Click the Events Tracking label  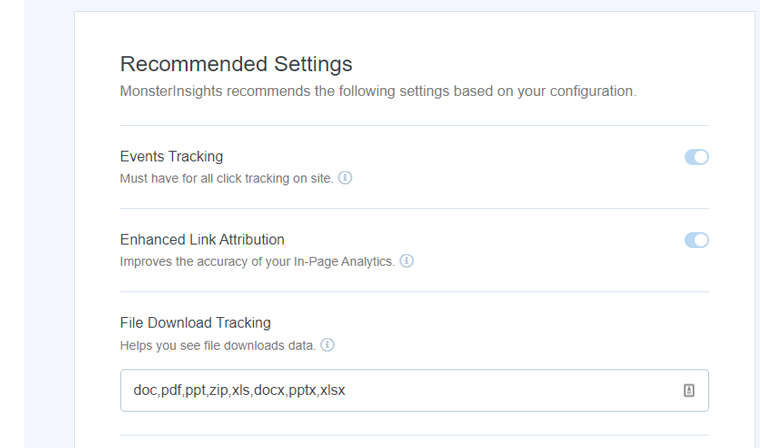[172, 157]
